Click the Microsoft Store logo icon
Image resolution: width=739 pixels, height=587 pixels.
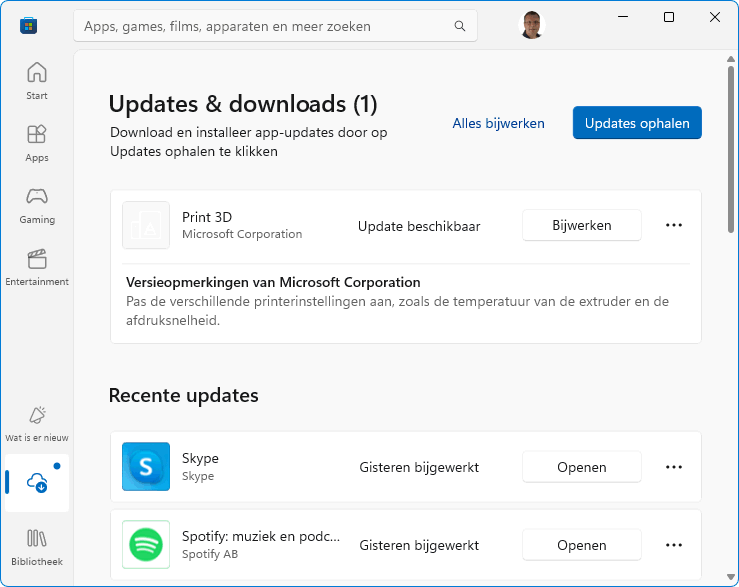tap(28, 25)
